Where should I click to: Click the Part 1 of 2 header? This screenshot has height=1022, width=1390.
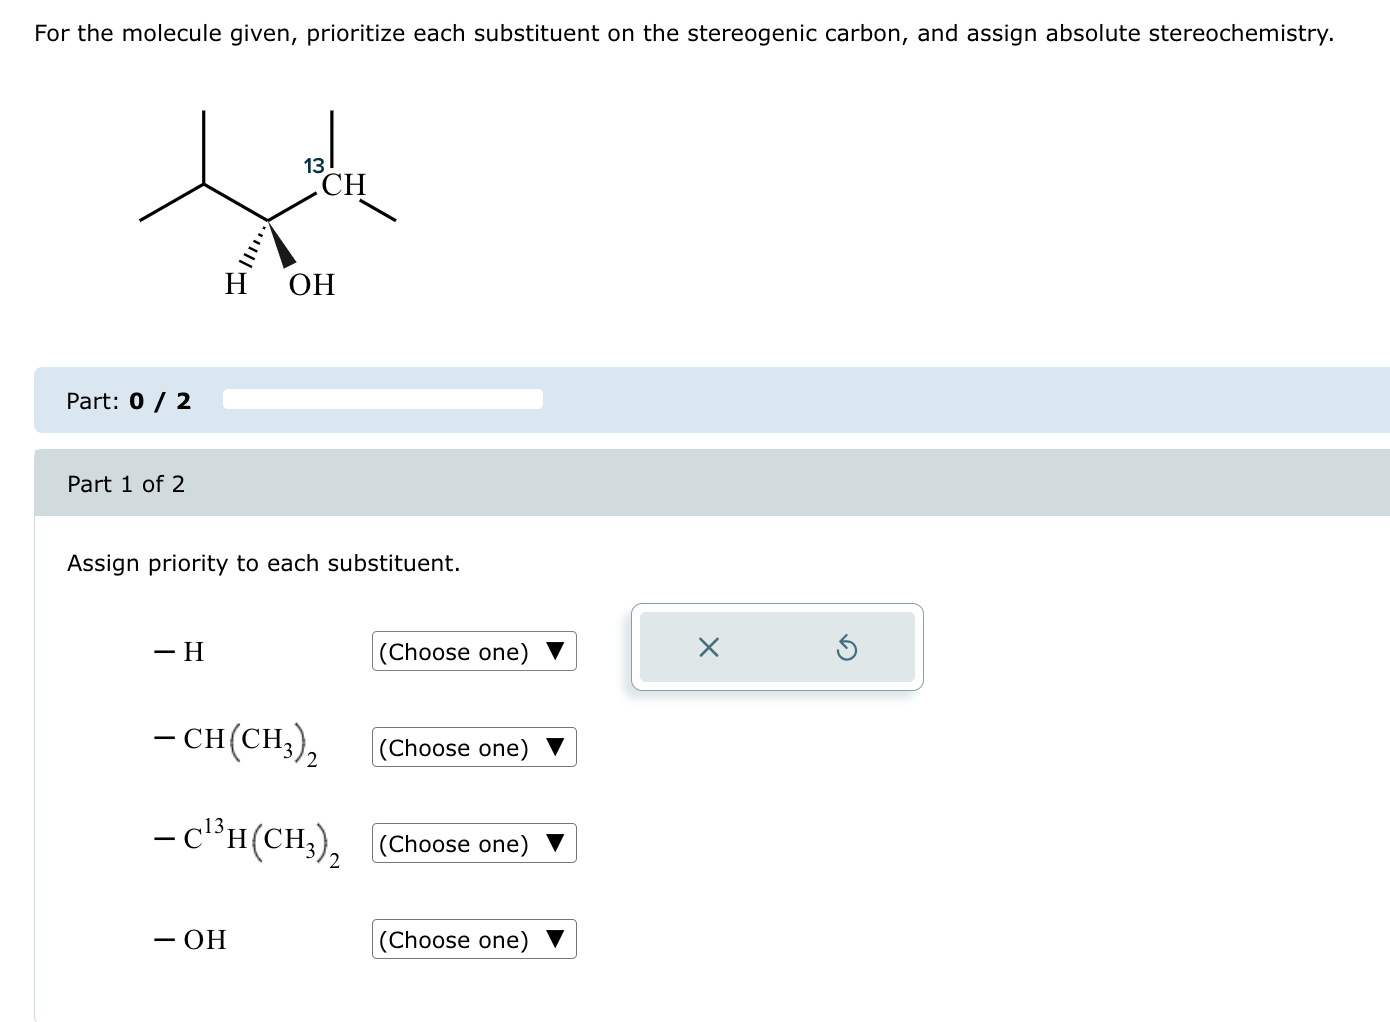click(x=126, y=484)
